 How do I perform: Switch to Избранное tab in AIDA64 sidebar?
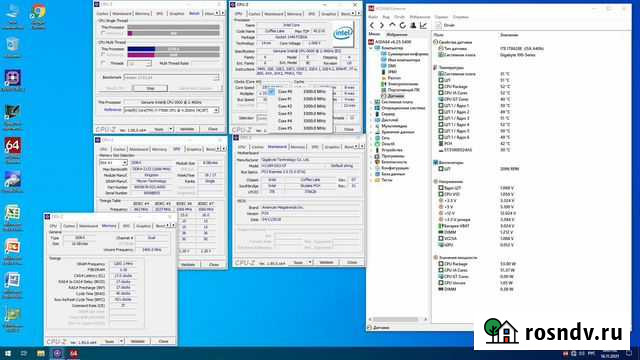point(397,35)
